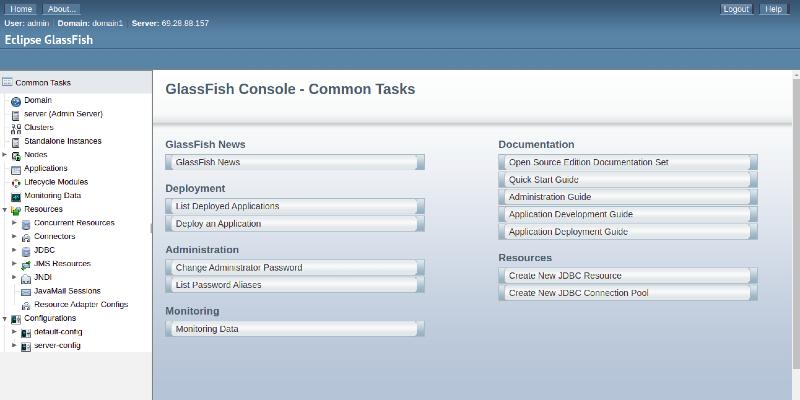Click the Logout button
The height and width of the screenshot is (400, 800).
(737, 9)
